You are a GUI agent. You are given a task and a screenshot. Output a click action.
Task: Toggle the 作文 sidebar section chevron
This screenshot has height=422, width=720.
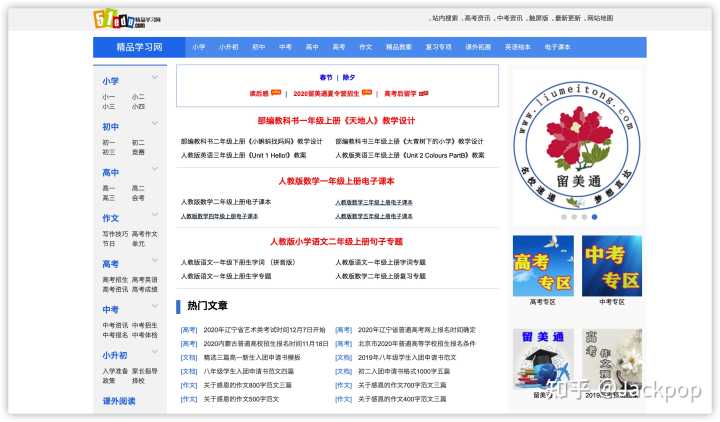tap(154, 216)
